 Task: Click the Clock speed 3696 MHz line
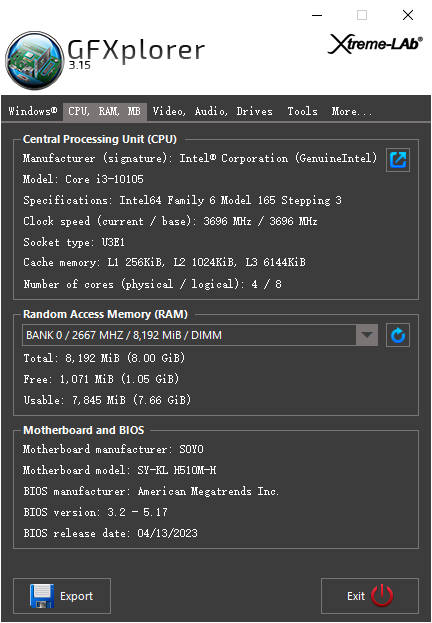click(170, 221)
